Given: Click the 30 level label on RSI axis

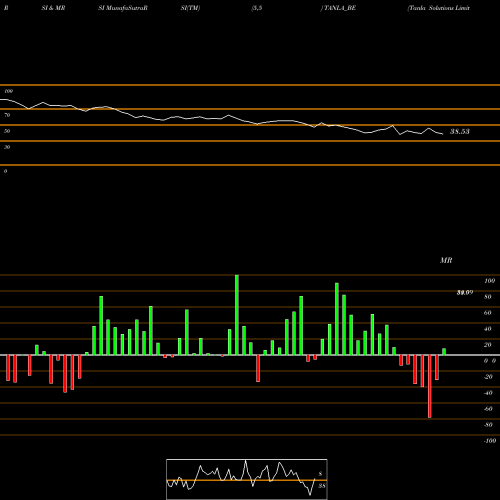Looking at the screenshot, I should pos(7,147).
